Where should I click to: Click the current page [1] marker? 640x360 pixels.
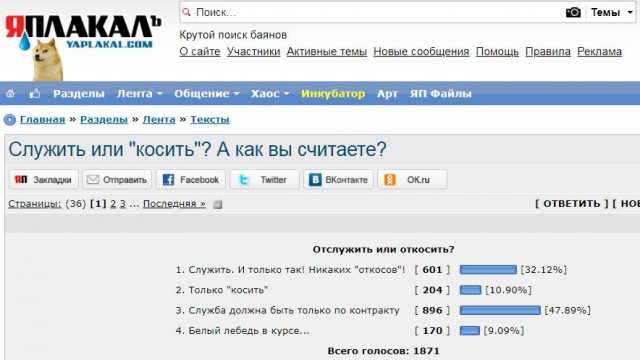tap(98, 204)
